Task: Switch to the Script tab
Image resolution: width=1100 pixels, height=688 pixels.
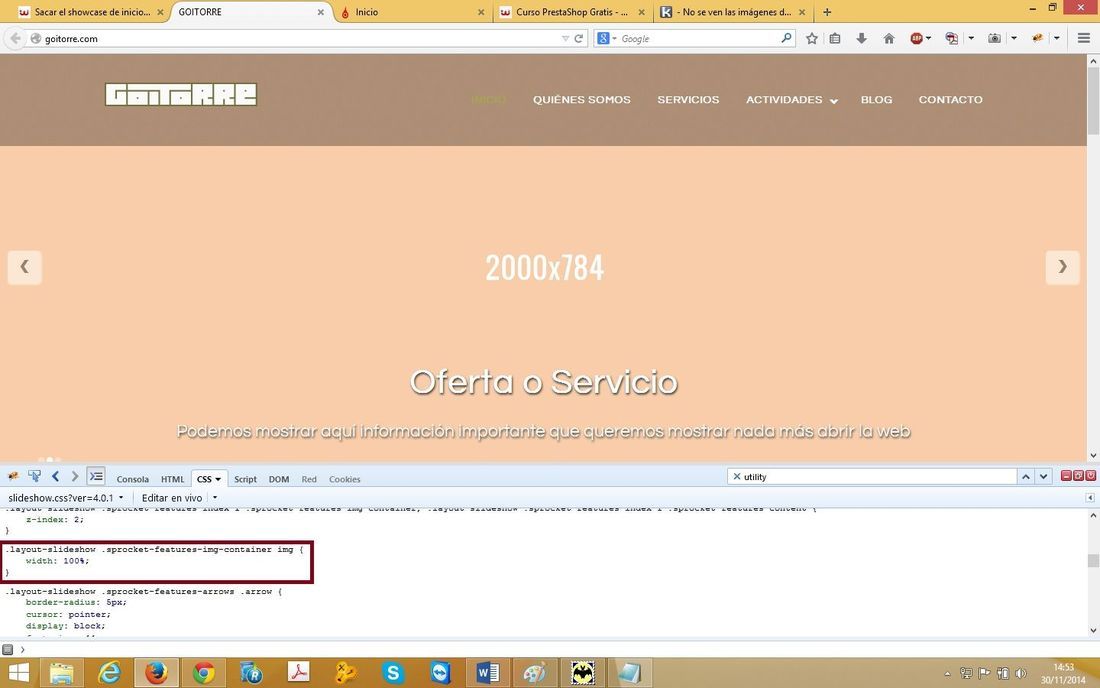Action: coord(245,479)
